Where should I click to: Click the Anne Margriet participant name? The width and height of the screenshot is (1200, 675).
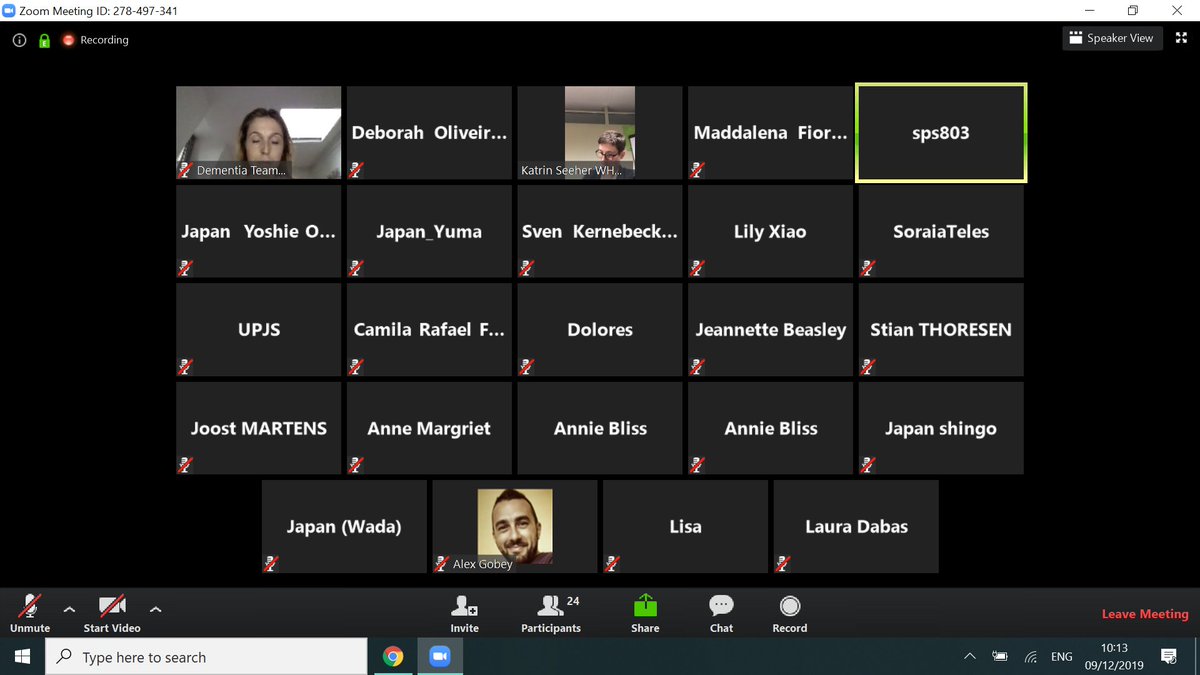(x=429, y=428)
